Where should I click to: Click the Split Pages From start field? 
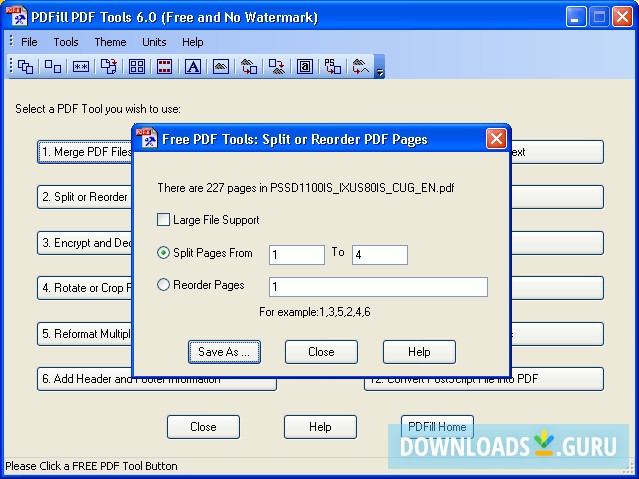pos(297,255)
